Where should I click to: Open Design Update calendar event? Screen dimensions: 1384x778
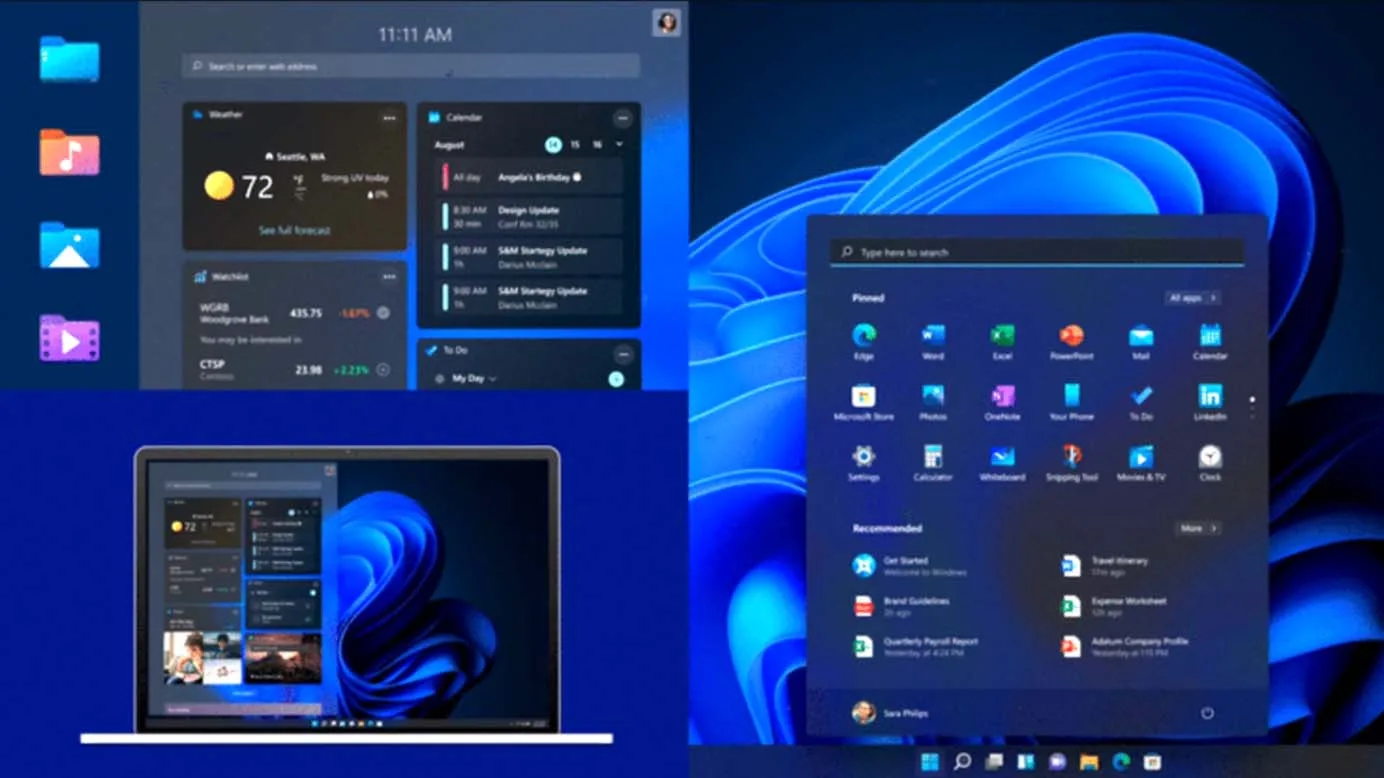[x=532, y=216]
